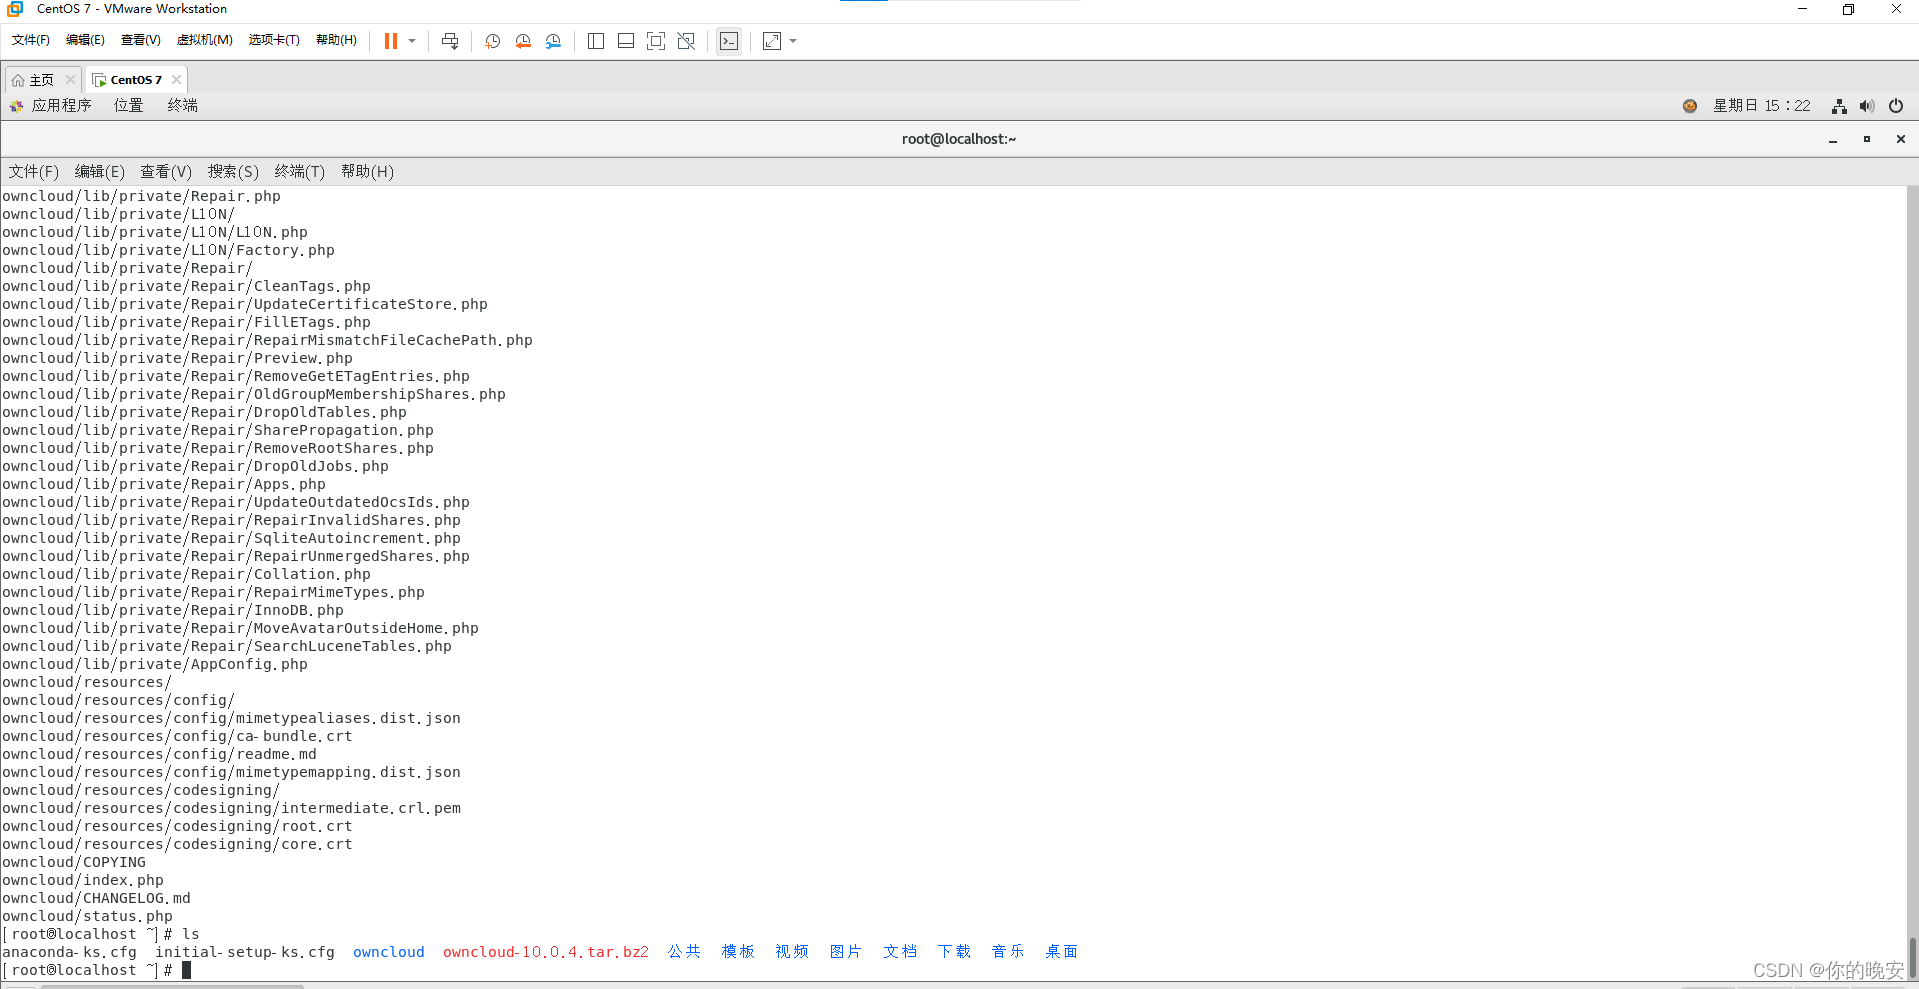The image size is (1919, 989).
Task: Click the 音乐 directory name
Action: pos(1008,952)
